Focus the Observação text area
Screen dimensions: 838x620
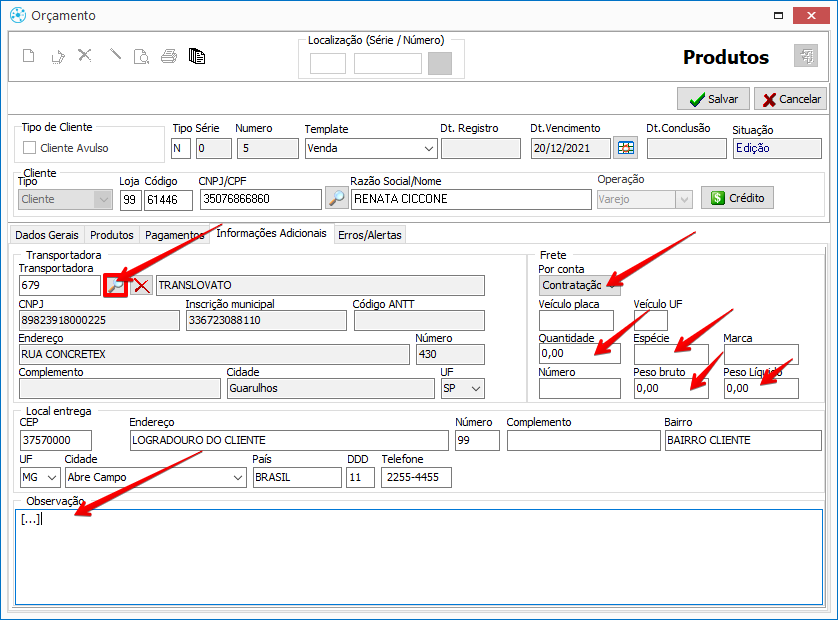click(x=419, y=557)
